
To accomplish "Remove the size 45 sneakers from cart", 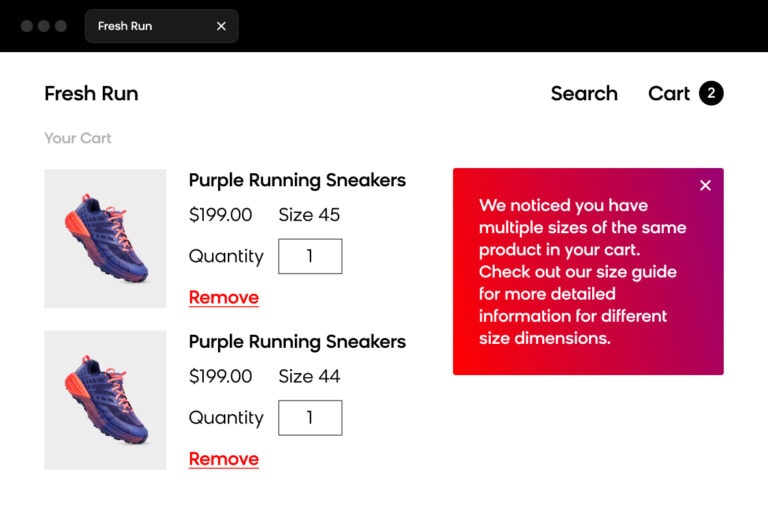I will (223, 297).
